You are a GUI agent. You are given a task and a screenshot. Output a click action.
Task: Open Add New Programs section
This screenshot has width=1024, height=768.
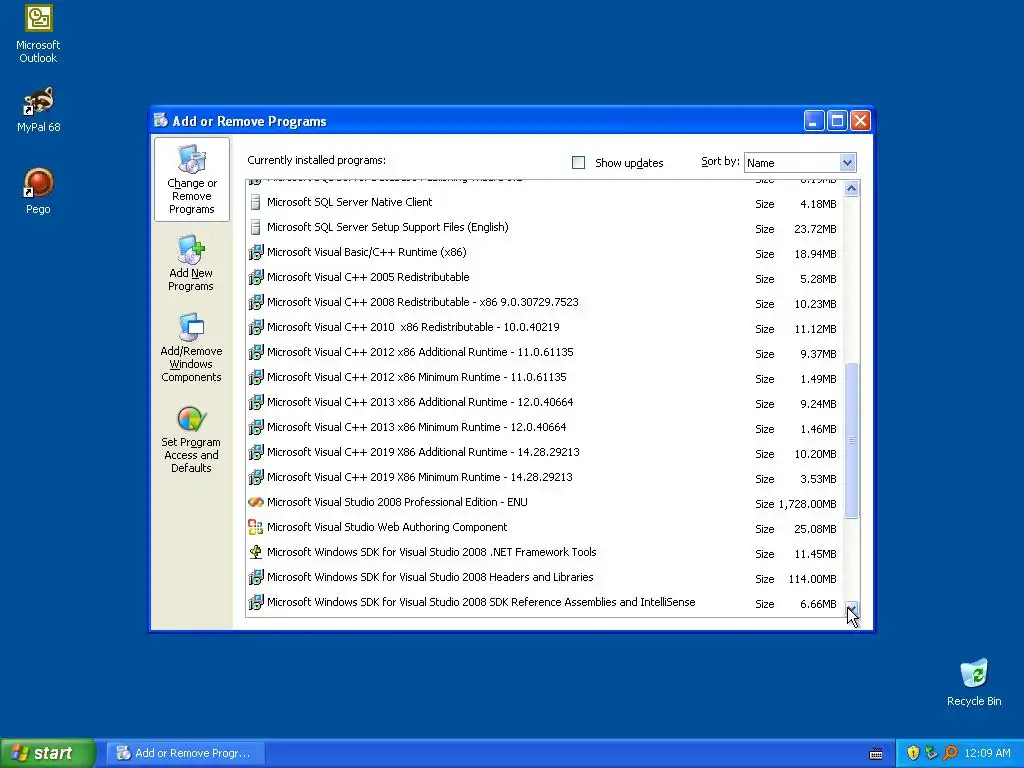[x=191, y=263]
